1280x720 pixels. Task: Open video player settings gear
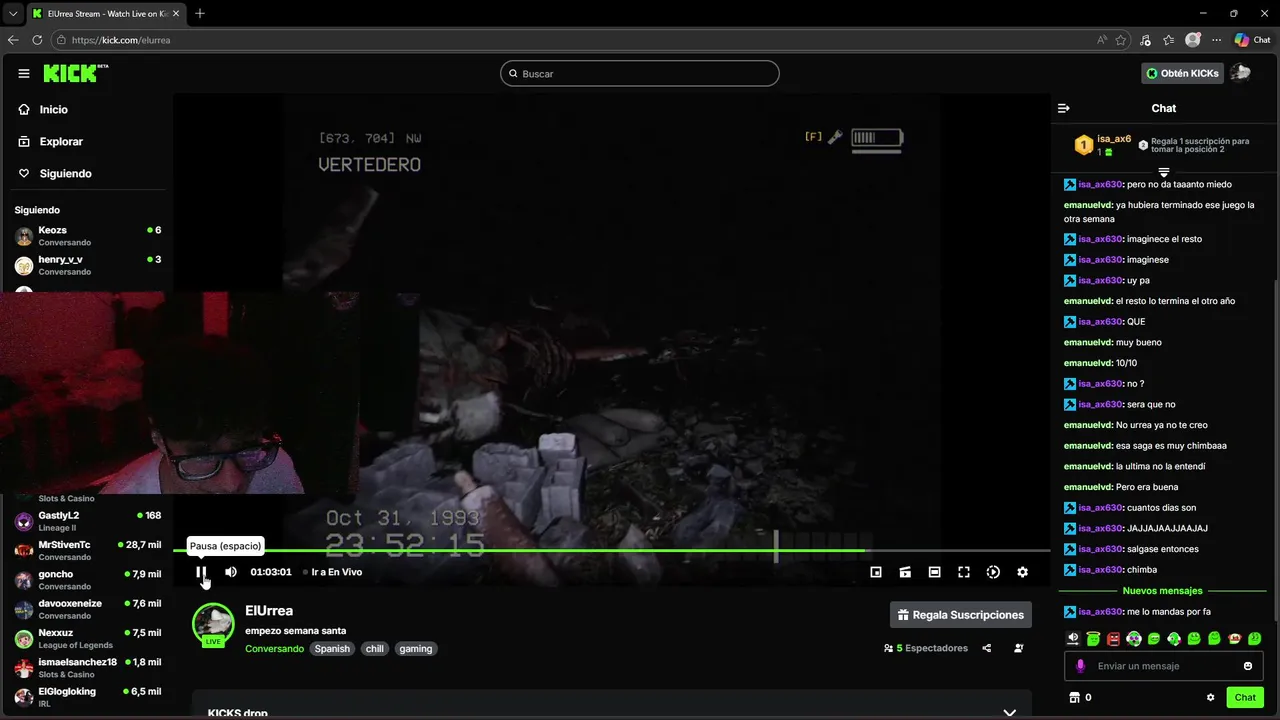point(1022,572)
